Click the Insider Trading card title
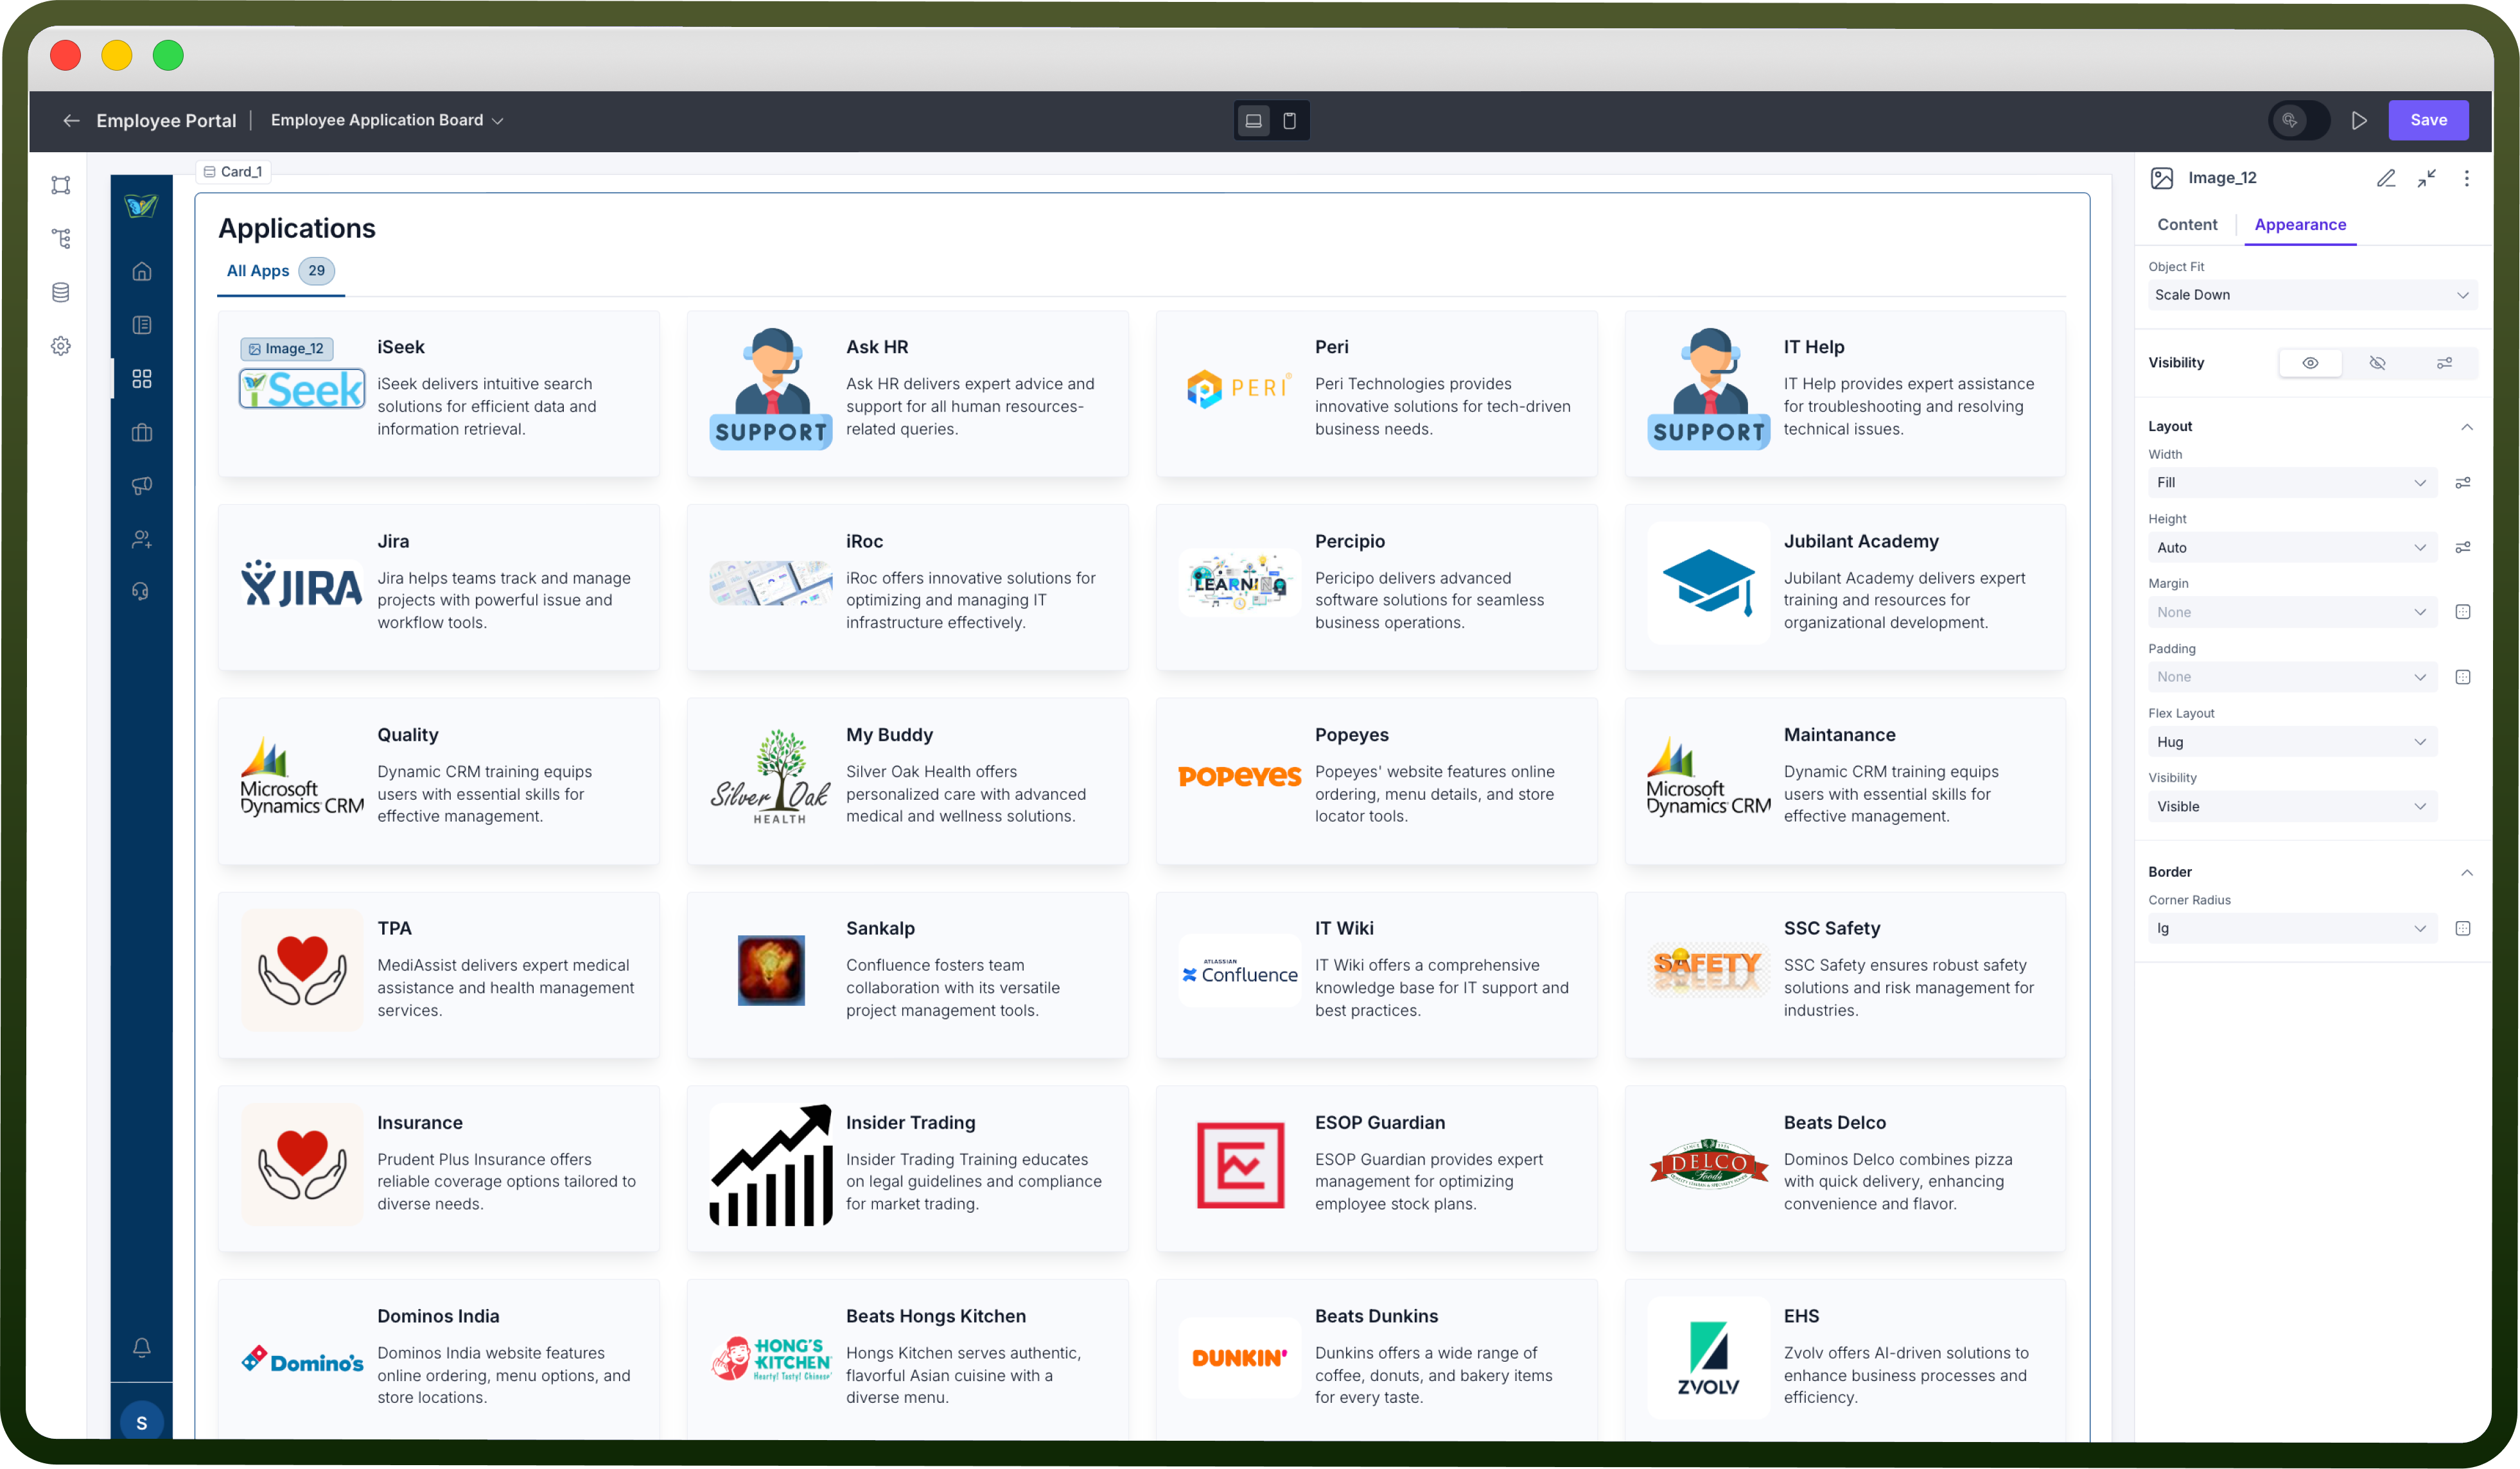 point(910,1123)
